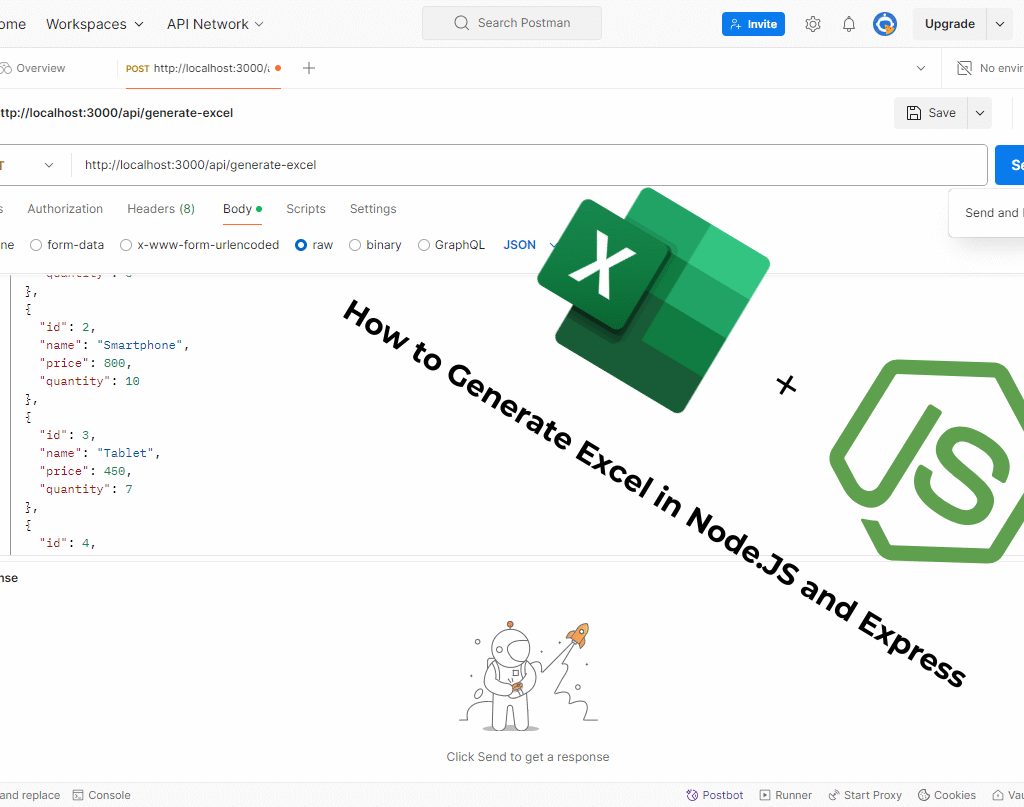Open notifications bell icon
Screen dimensions: 1024x807
click(848, 24)
